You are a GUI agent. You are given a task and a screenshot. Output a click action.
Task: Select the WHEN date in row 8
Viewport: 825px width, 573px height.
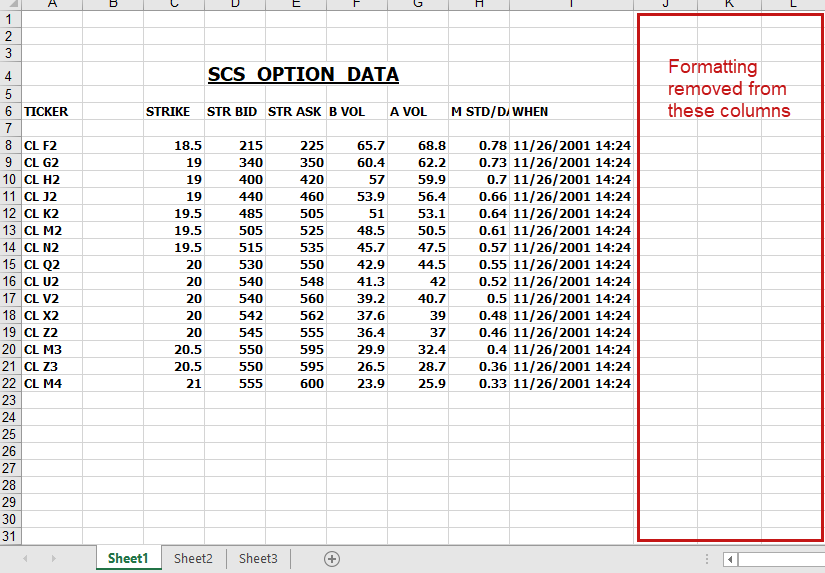[x=571, y=145]
